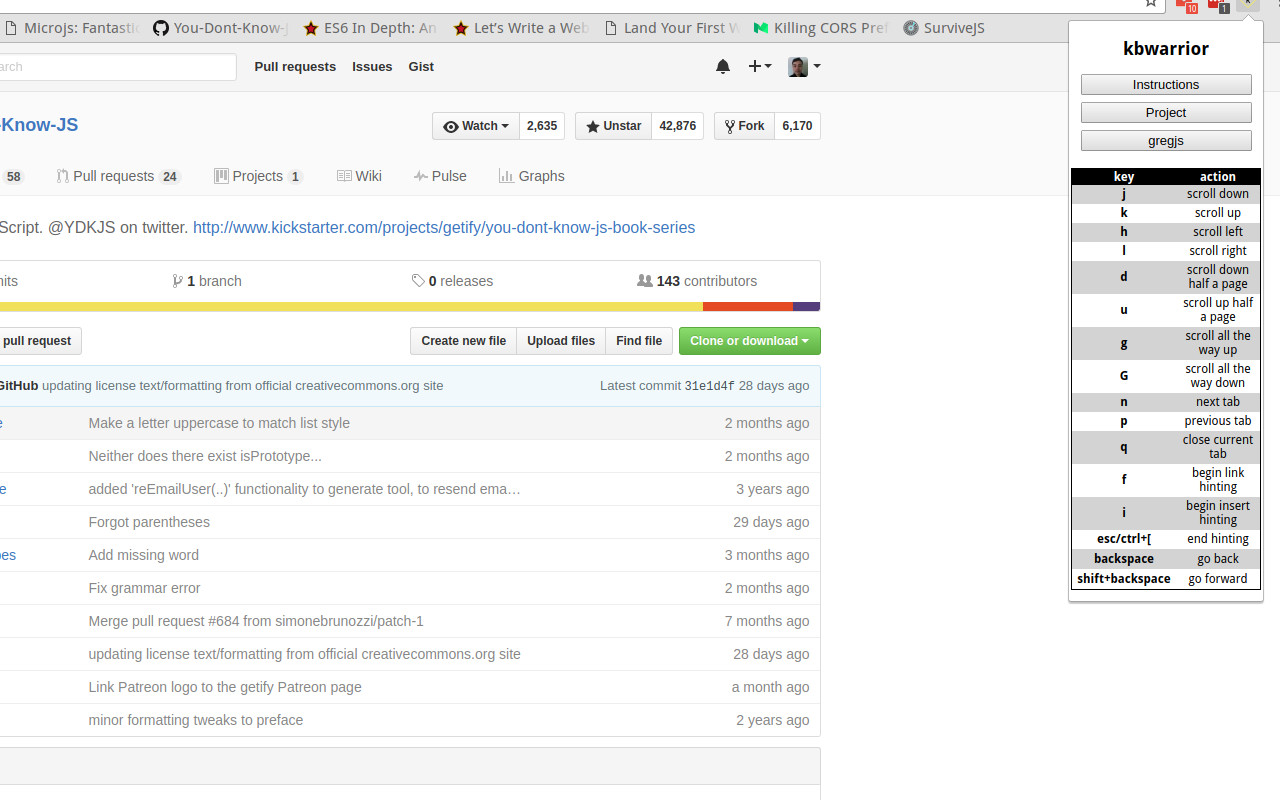Viewport: 1280px width, 800px height.
Task: Open commit 'minor formatting tweaks to preface'
Action: tap(196, 720)
